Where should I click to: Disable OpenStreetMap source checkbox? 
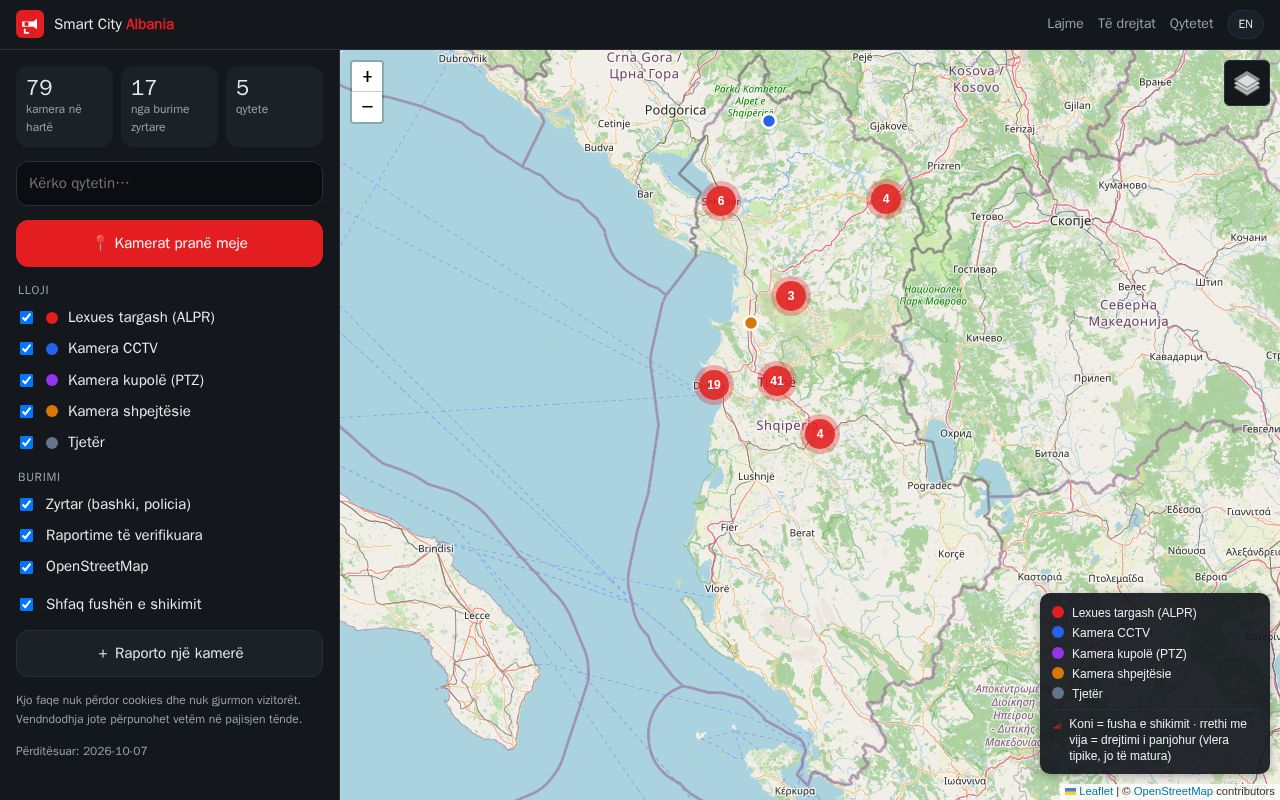click(27, 567)
